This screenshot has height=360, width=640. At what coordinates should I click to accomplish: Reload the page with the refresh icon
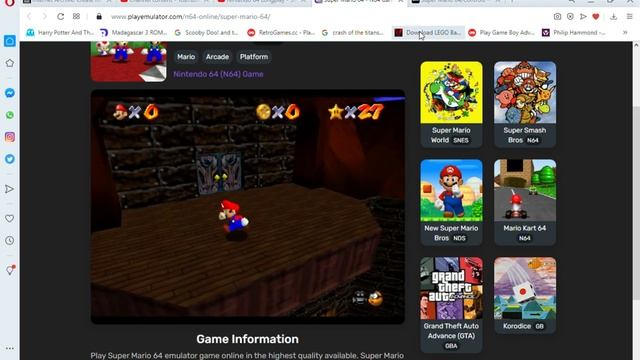click(60, 16)
